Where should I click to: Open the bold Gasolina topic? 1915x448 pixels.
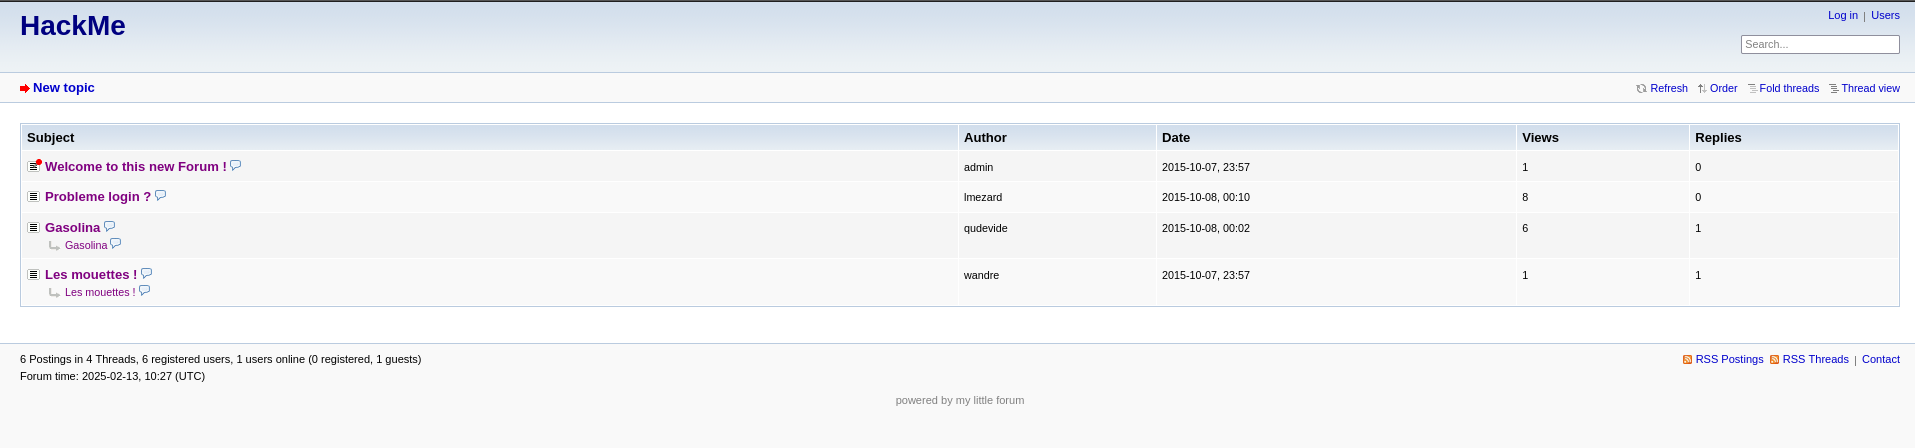[73, 228]
